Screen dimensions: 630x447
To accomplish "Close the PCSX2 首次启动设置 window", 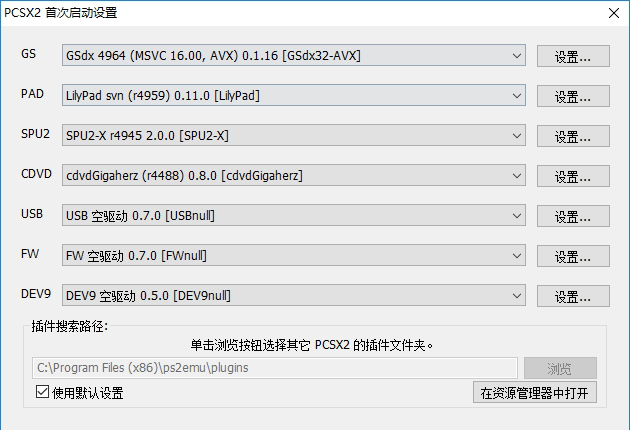I will [x=612, y=13].
